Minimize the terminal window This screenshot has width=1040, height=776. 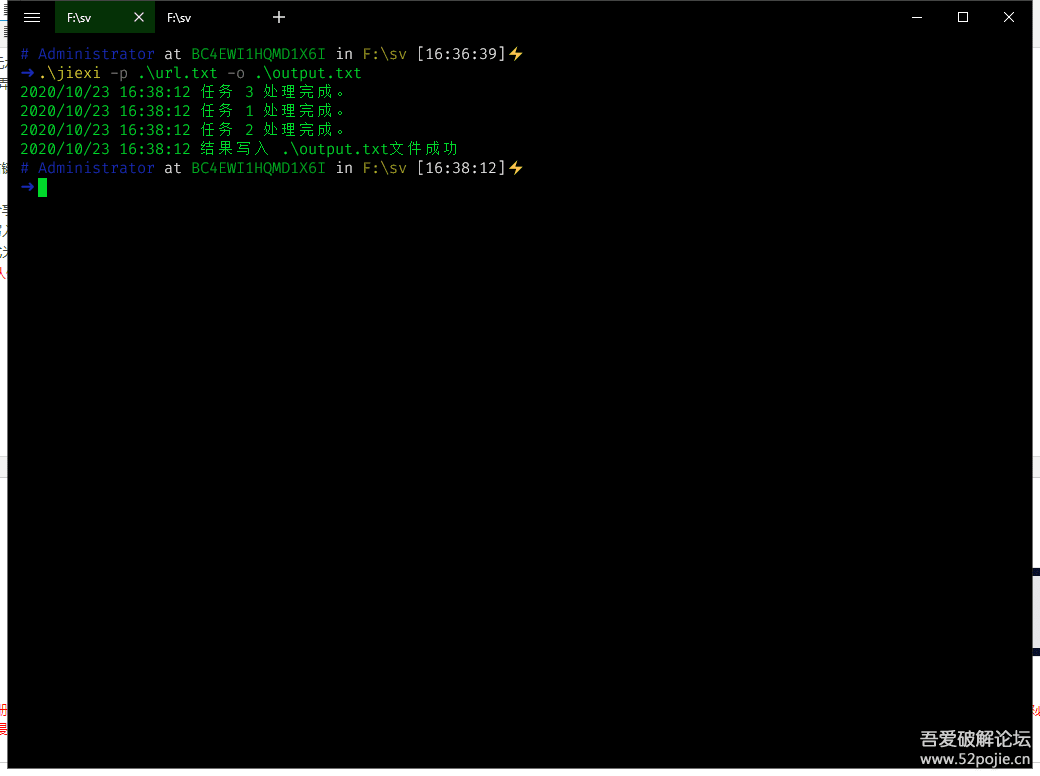pyautogui.click(x=916, y=17)
